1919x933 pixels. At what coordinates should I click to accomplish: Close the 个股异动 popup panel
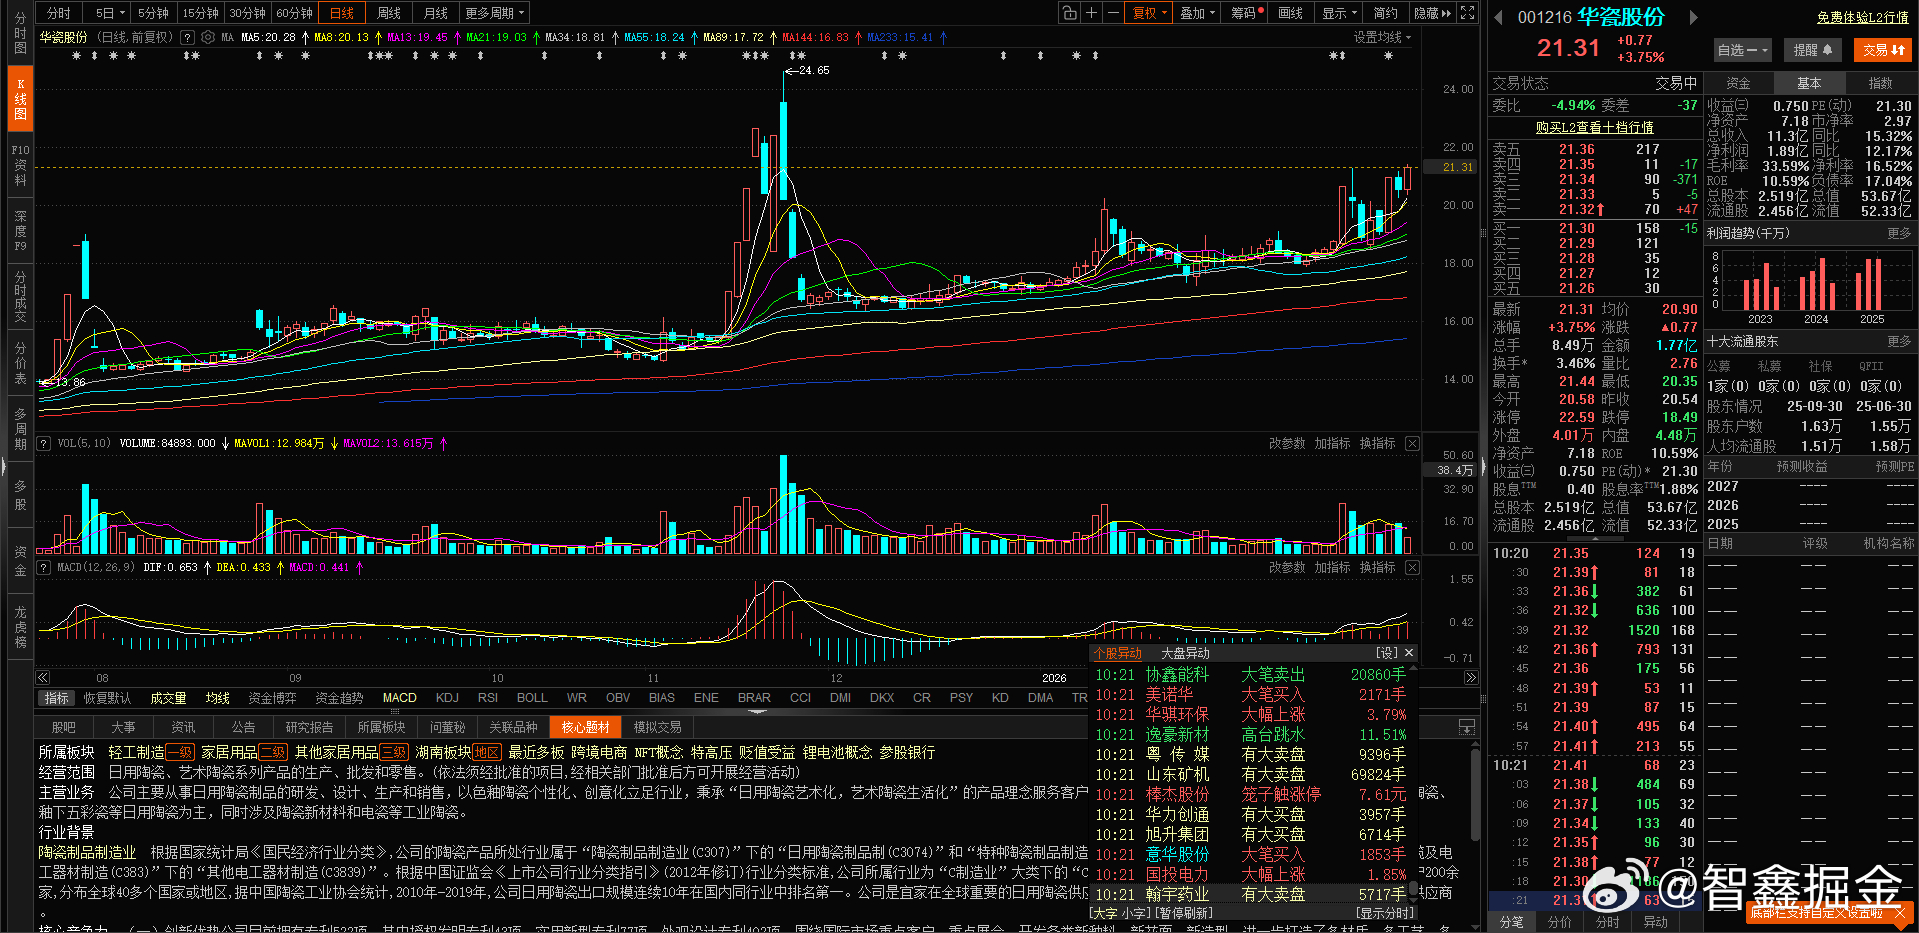point(1409,653)
